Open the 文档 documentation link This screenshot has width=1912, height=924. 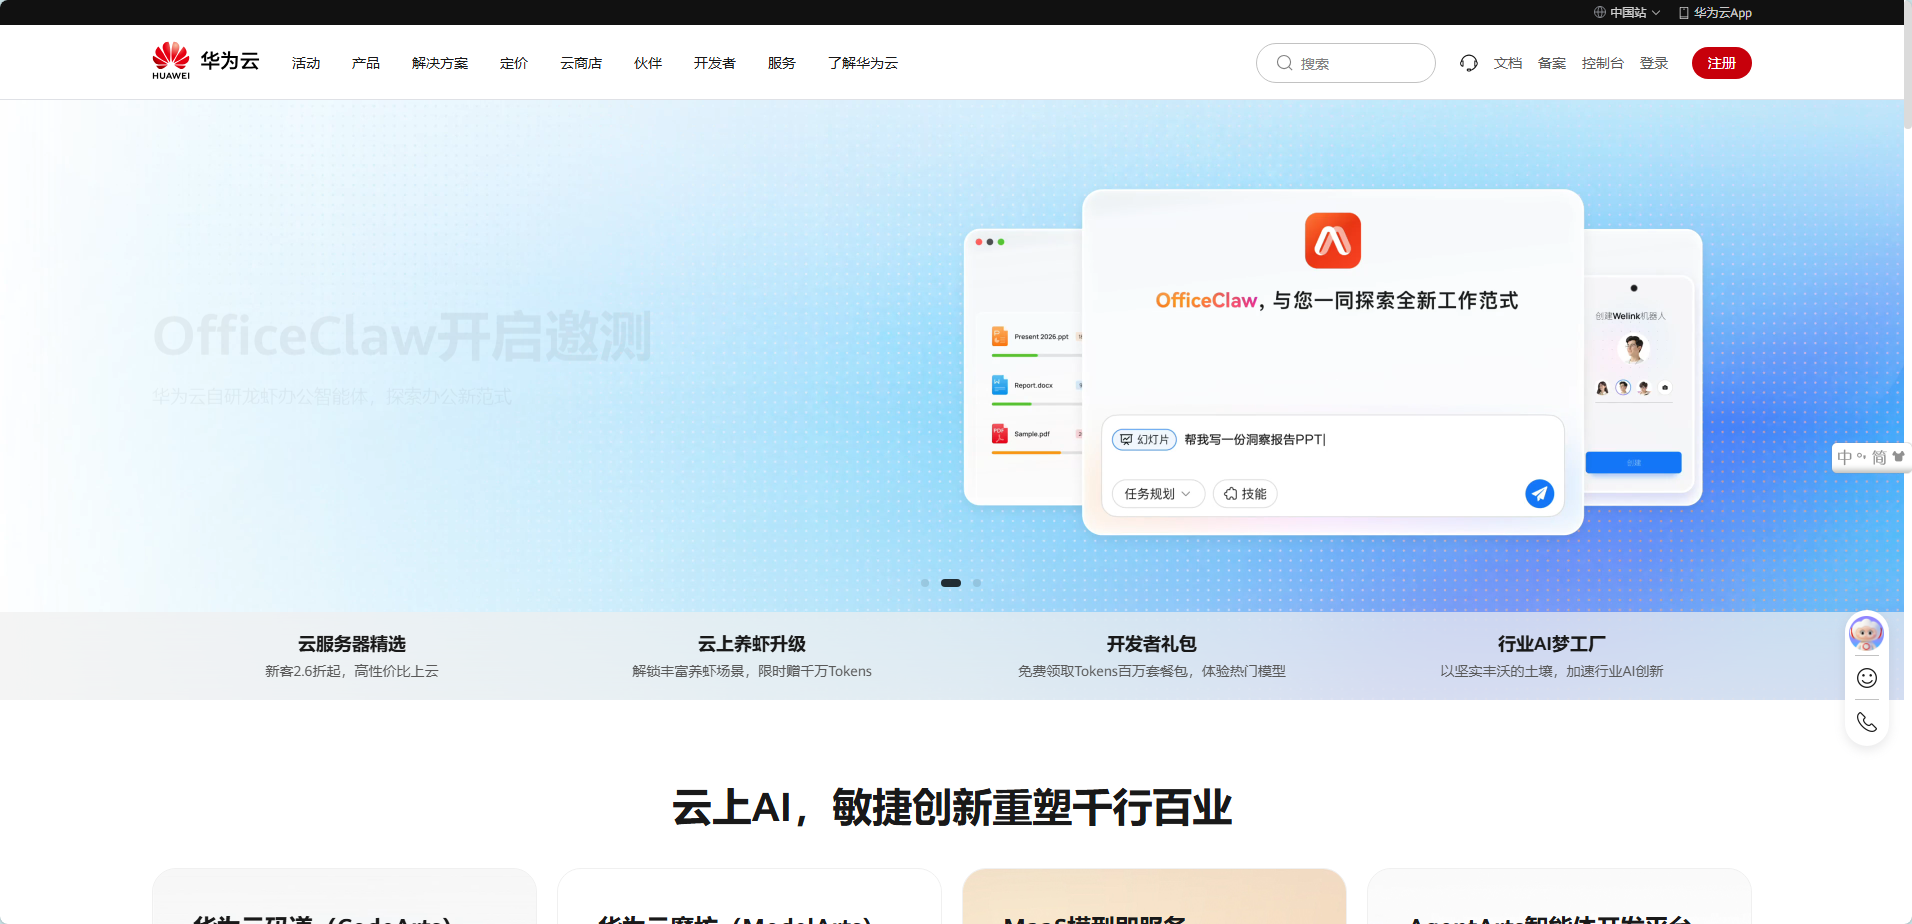pos(1508,63)
